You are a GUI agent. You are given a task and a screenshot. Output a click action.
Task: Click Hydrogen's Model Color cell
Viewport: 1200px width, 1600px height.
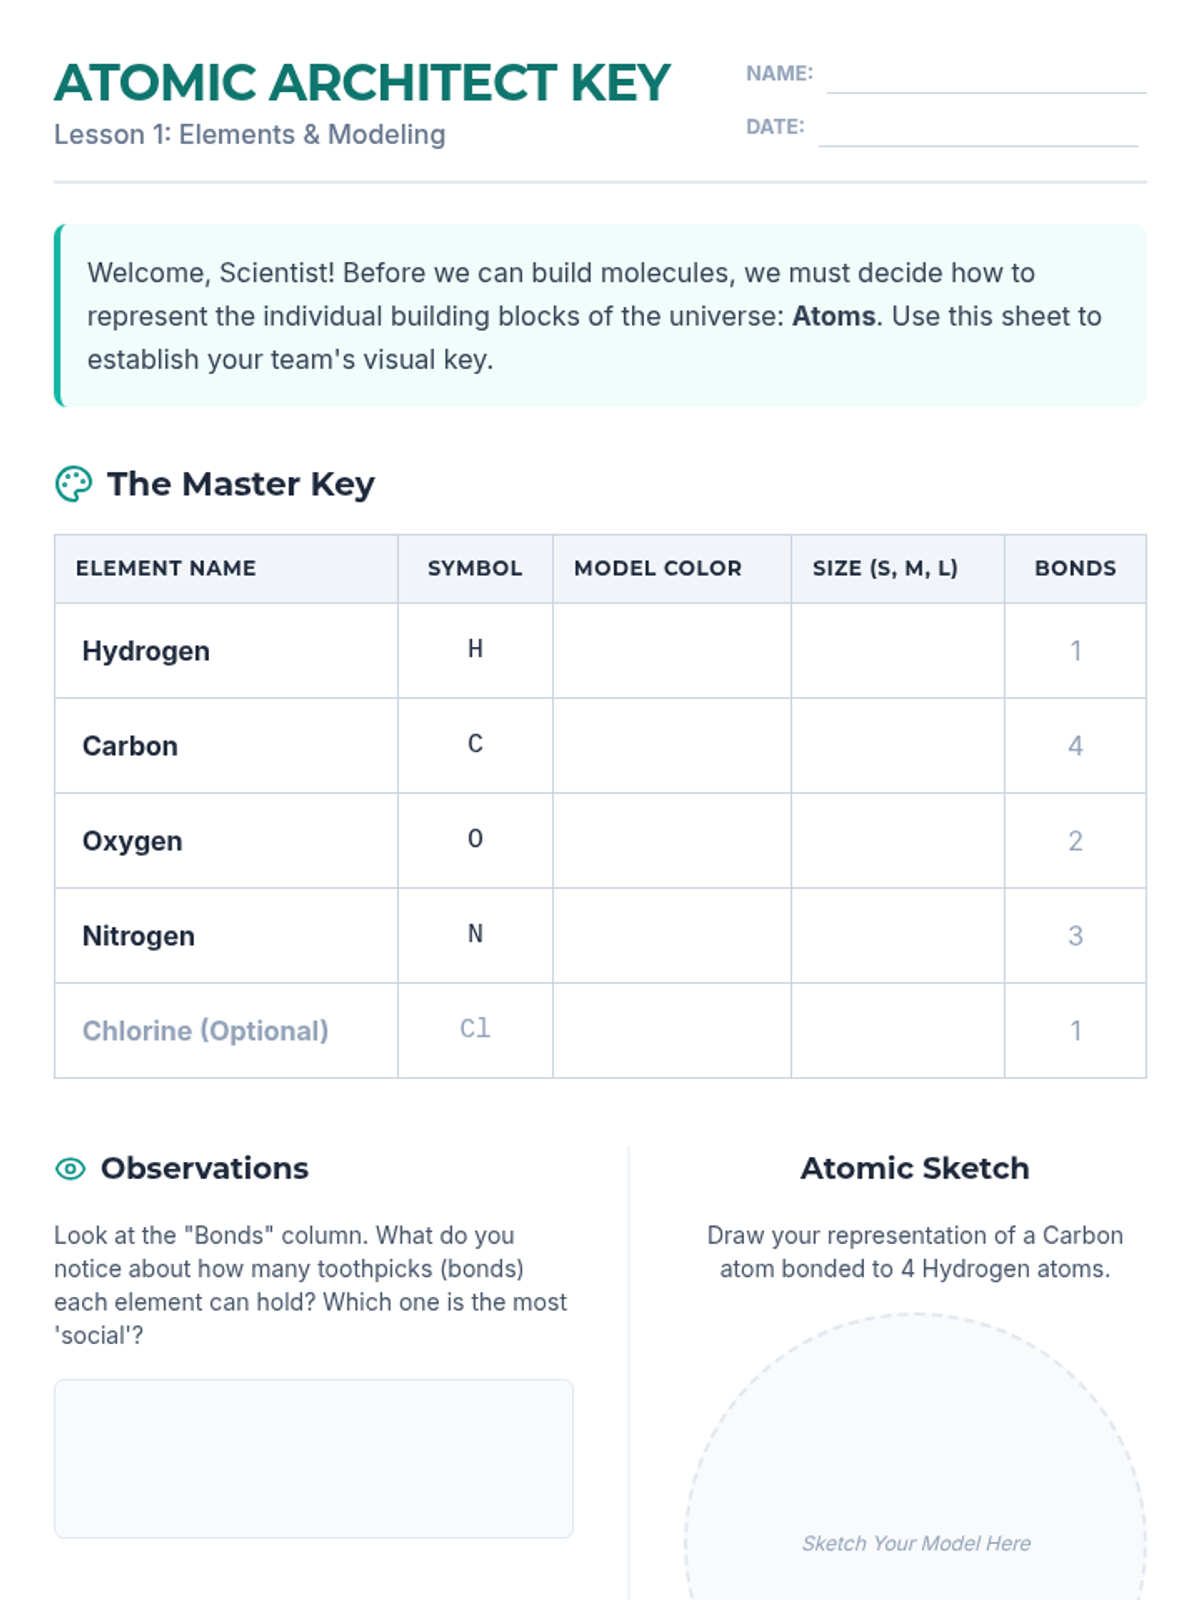point(671,650)
